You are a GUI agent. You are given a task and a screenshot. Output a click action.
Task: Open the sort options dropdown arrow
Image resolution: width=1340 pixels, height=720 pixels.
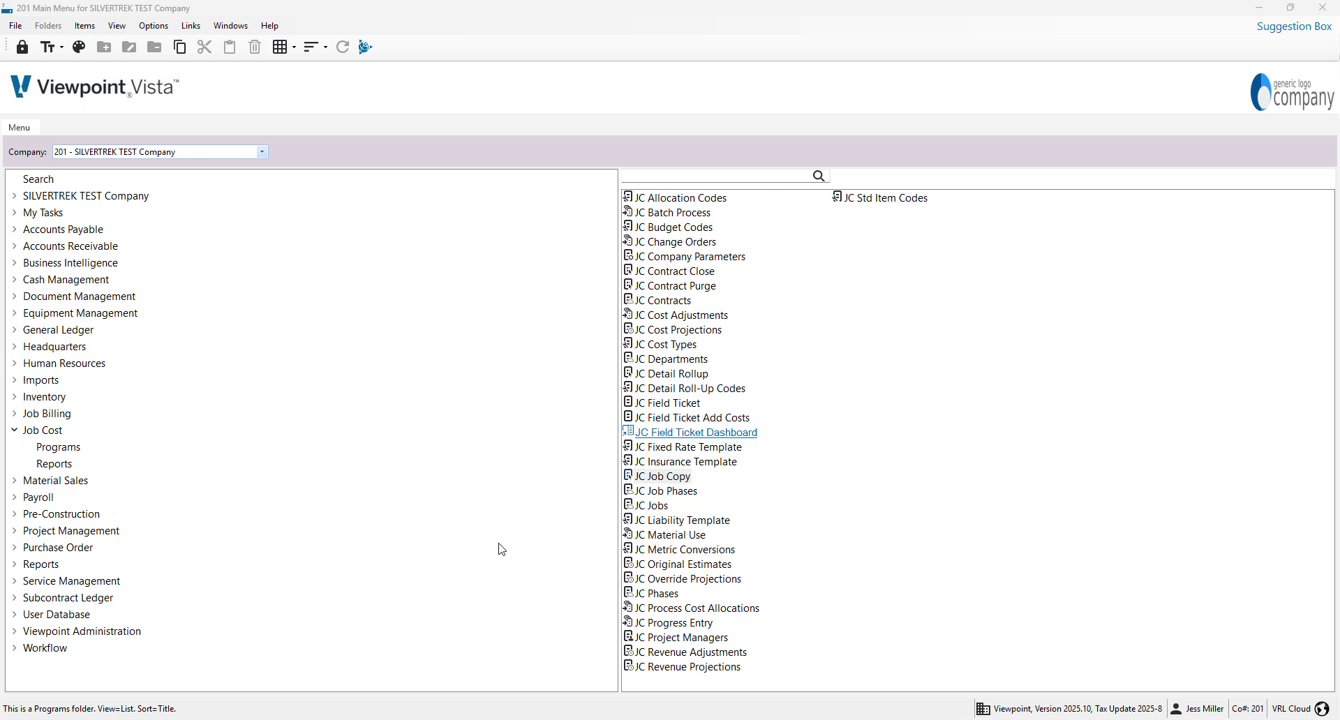pos(325,47)
